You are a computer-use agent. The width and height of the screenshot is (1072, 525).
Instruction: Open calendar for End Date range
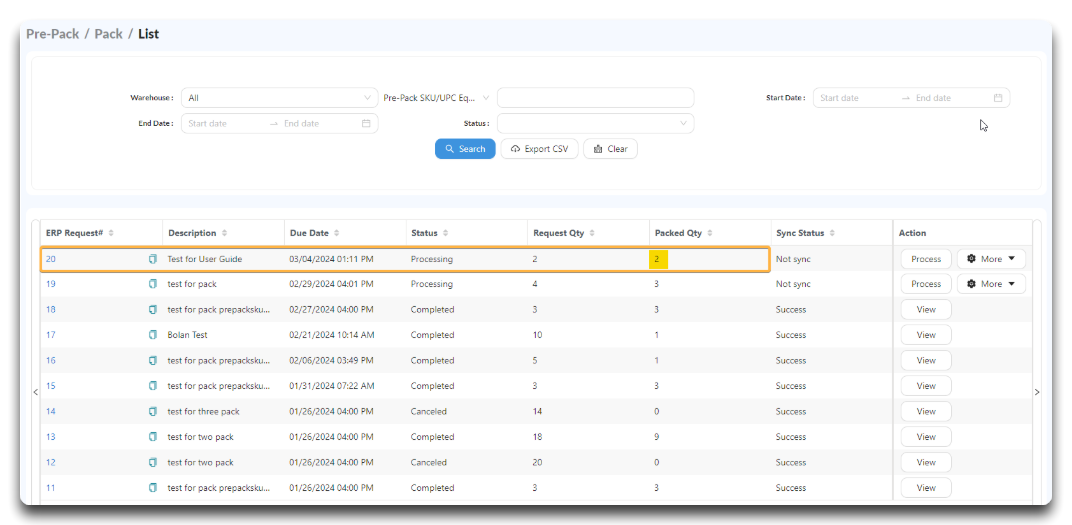pyautogui.click(x=366, y=124)
